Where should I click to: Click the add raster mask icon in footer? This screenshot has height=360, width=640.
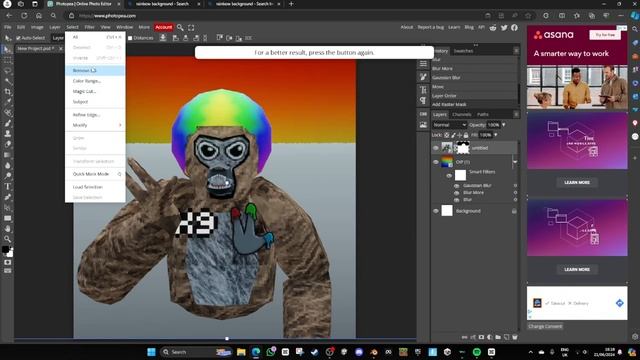[481, 337]
